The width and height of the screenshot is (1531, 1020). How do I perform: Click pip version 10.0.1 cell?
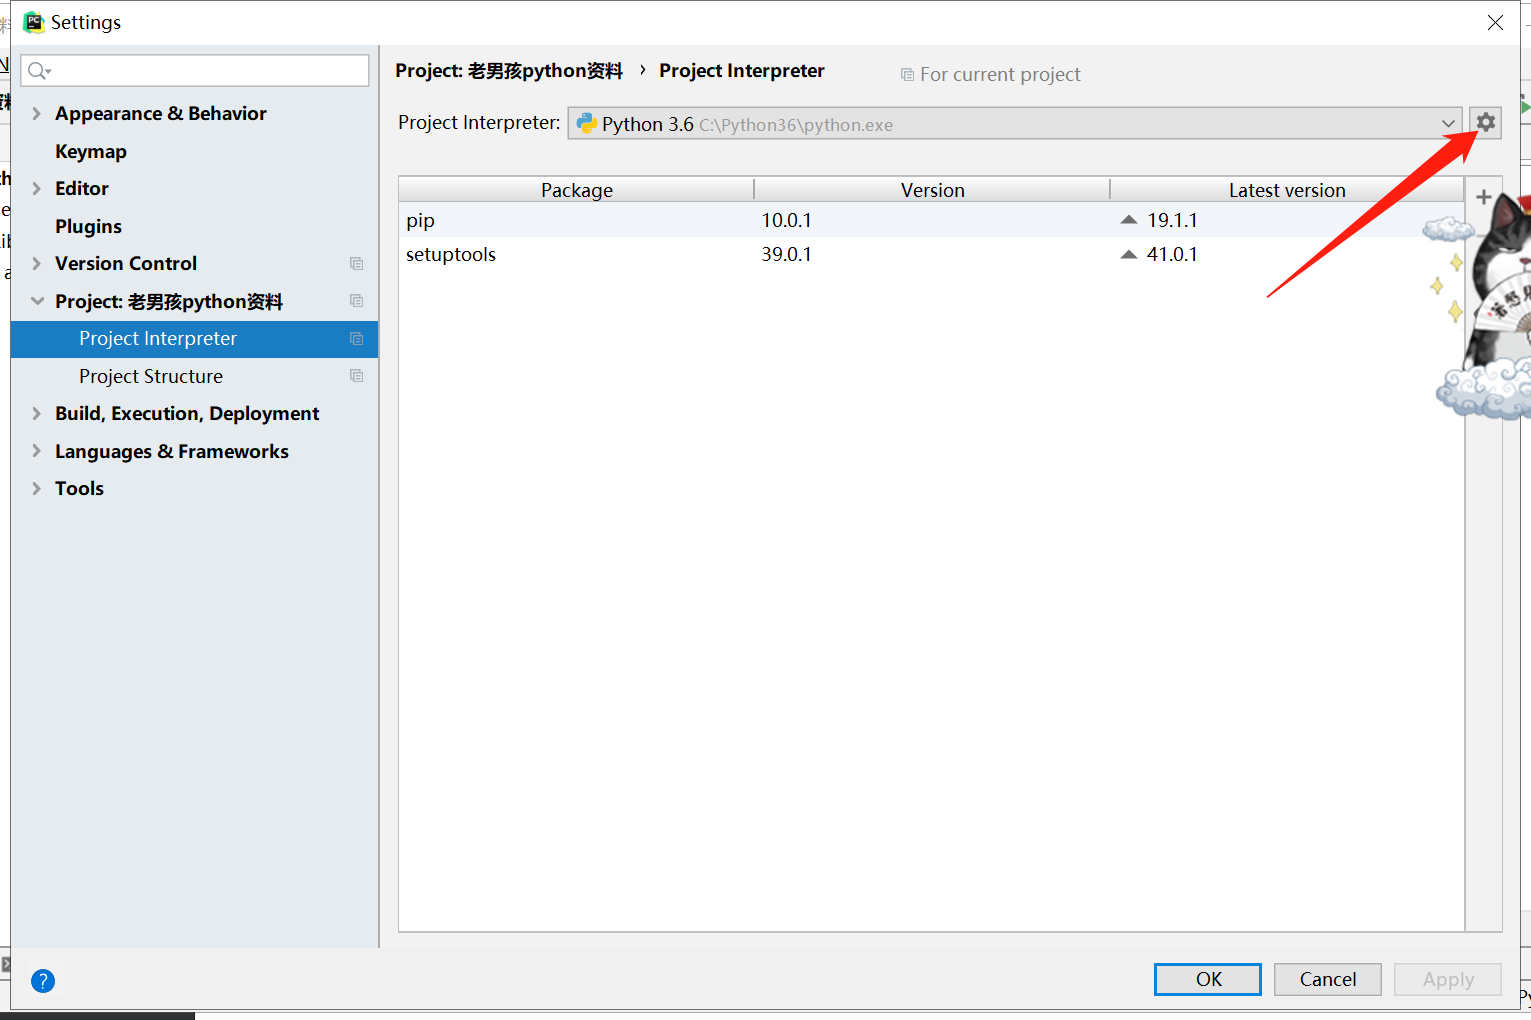point(787,220)
